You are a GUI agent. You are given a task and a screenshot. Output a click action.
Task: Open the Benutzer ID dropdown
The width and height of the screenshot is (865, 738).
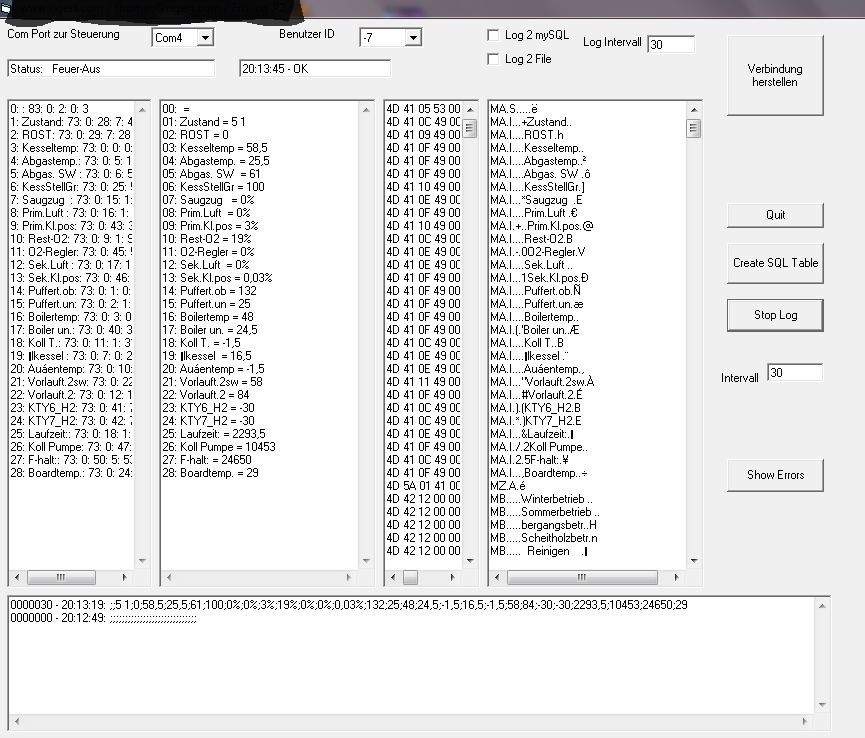413,38
